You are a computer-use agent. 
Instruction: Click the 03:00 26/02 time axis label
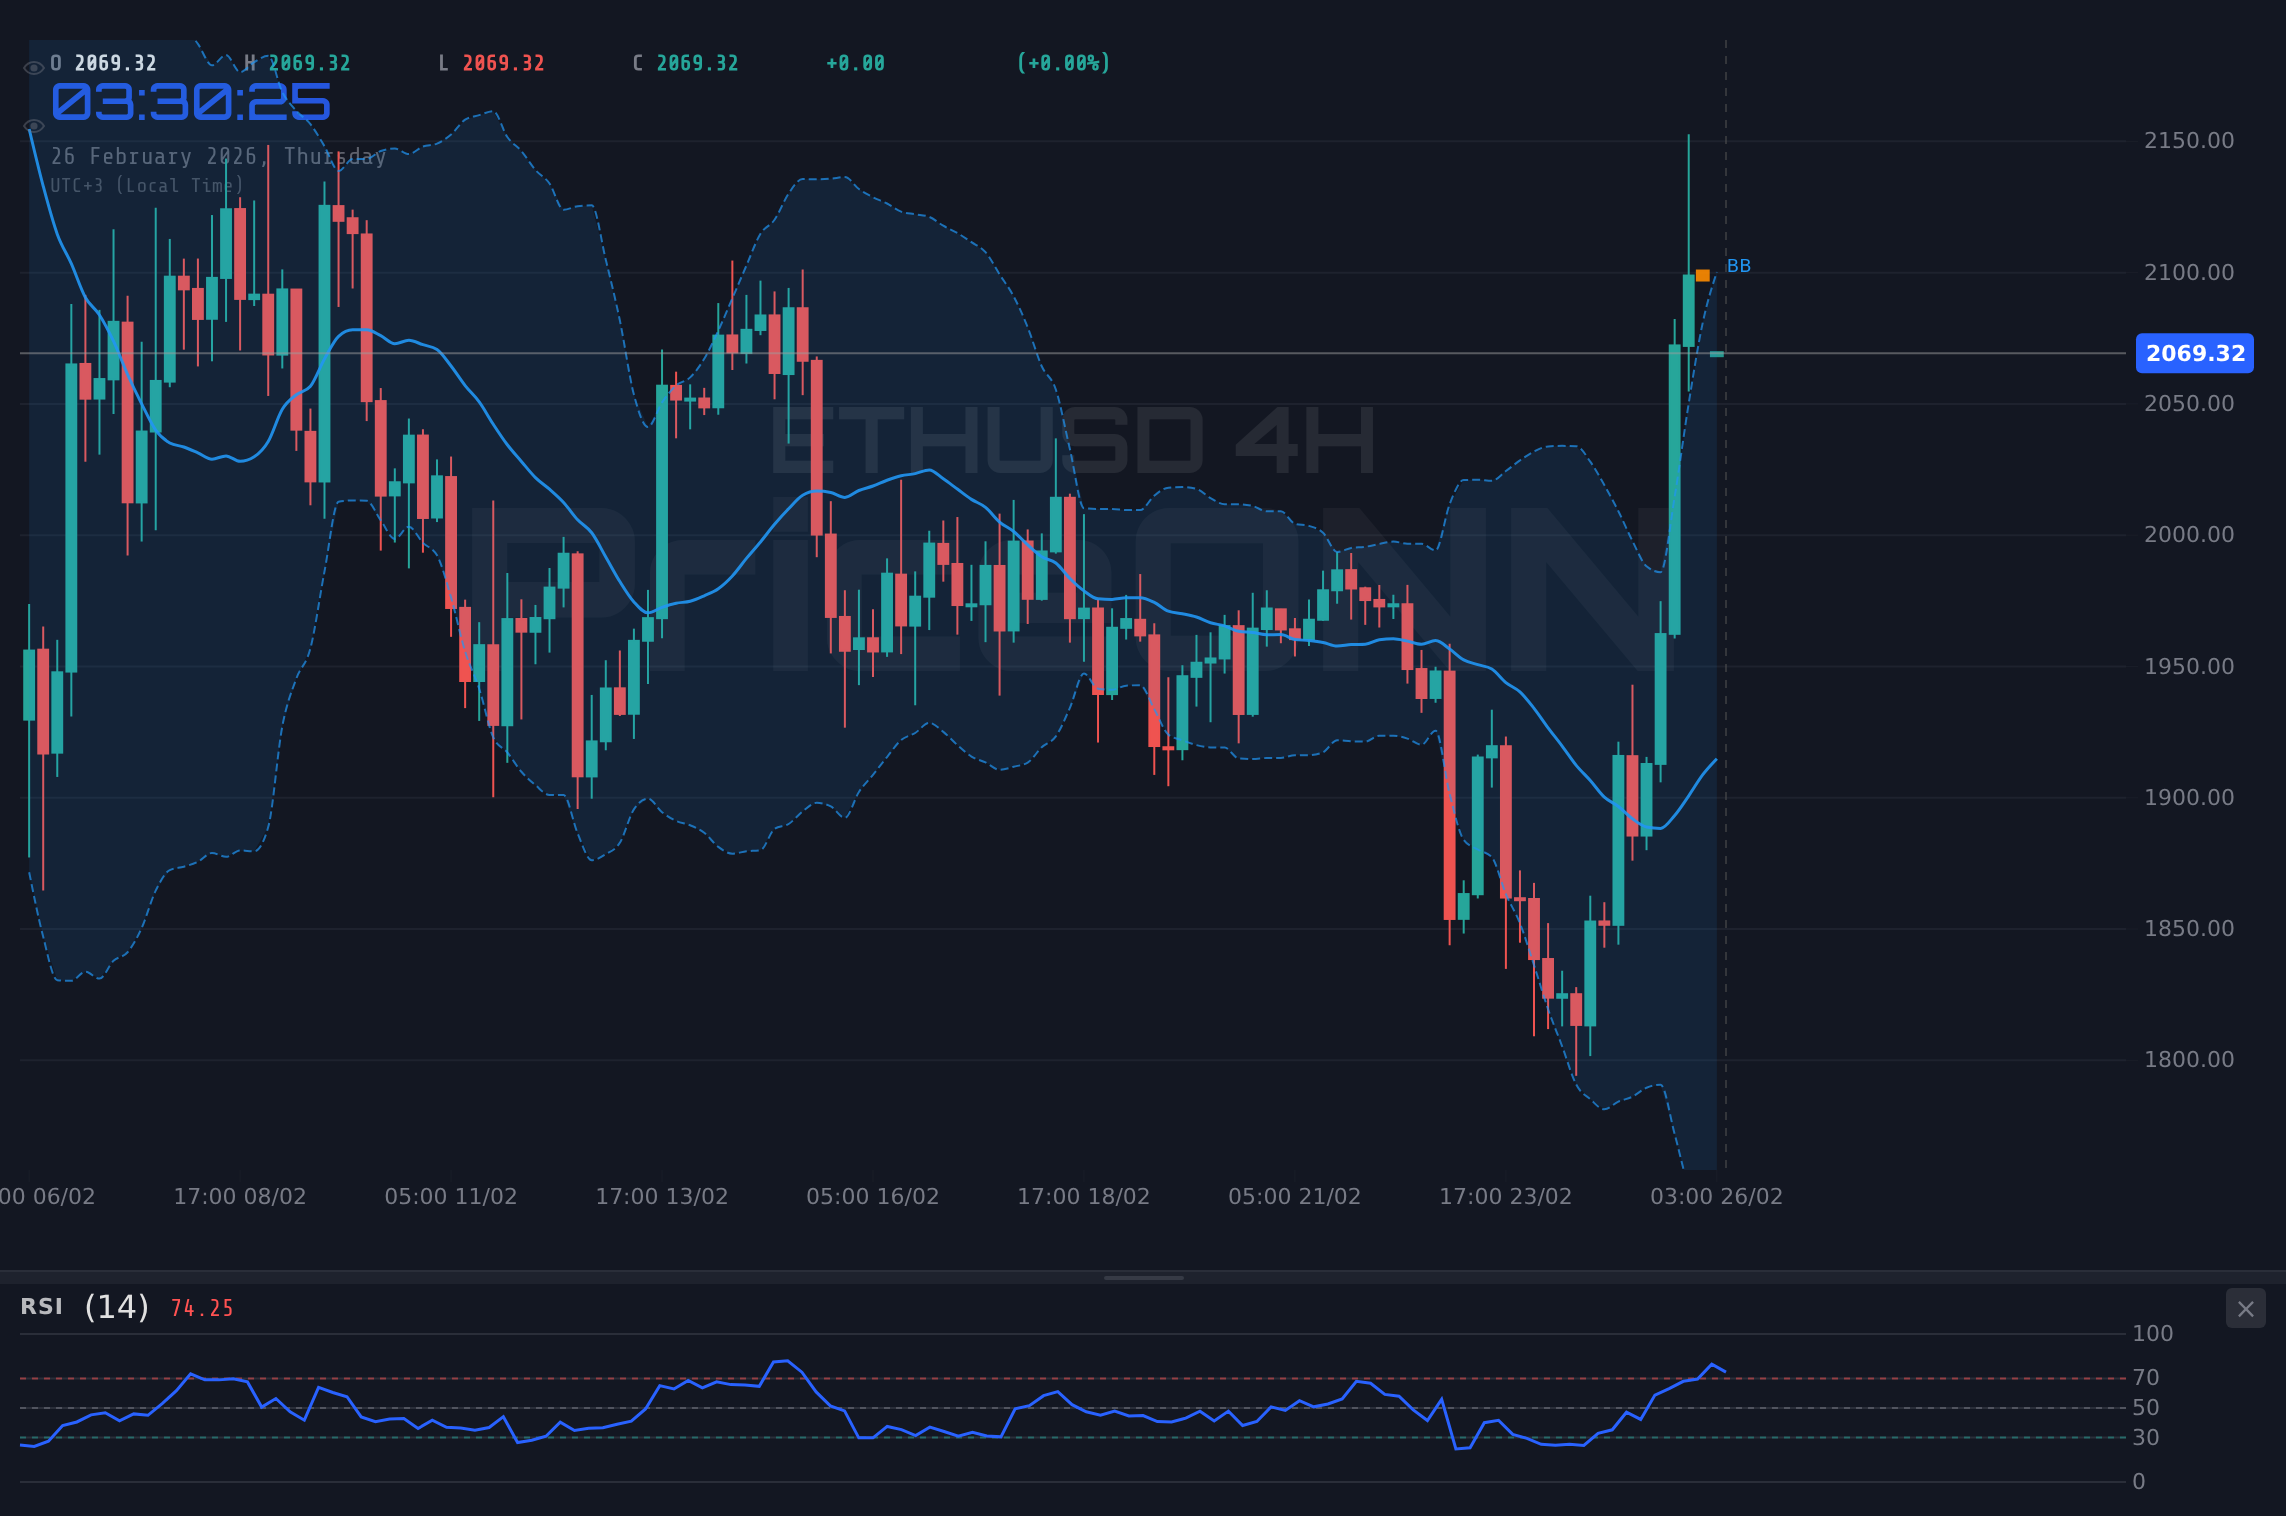tap(1716, 1196)
